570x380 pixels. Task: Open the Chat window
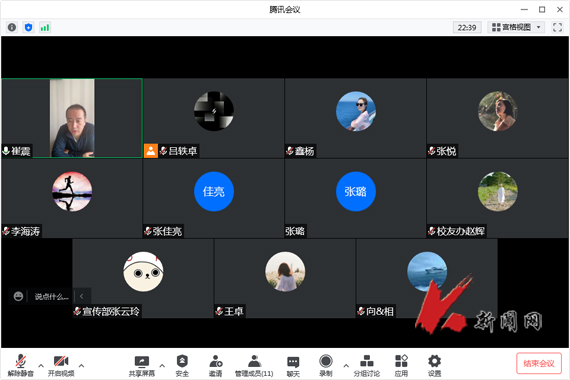click(x=293, y=365)
